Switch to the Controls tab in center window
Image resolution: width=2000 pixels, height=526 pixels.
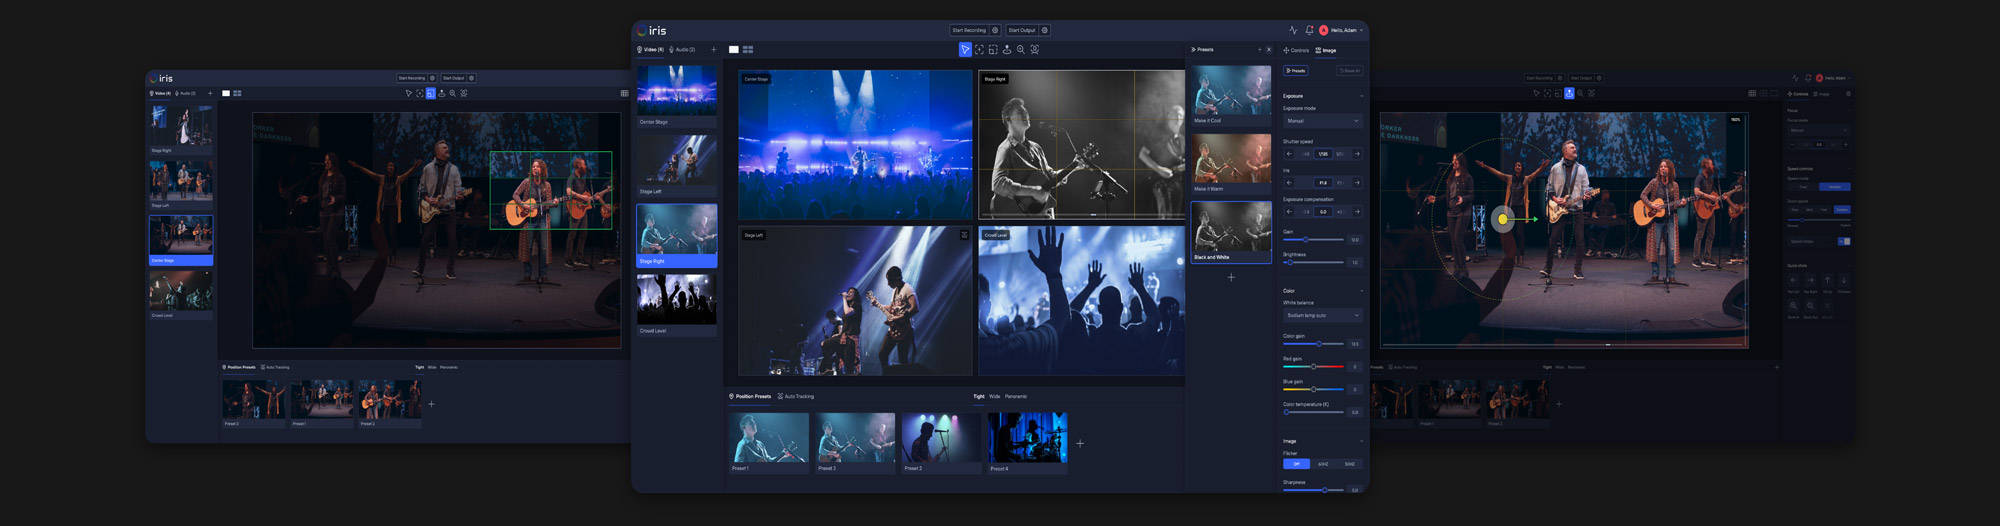1297,50
